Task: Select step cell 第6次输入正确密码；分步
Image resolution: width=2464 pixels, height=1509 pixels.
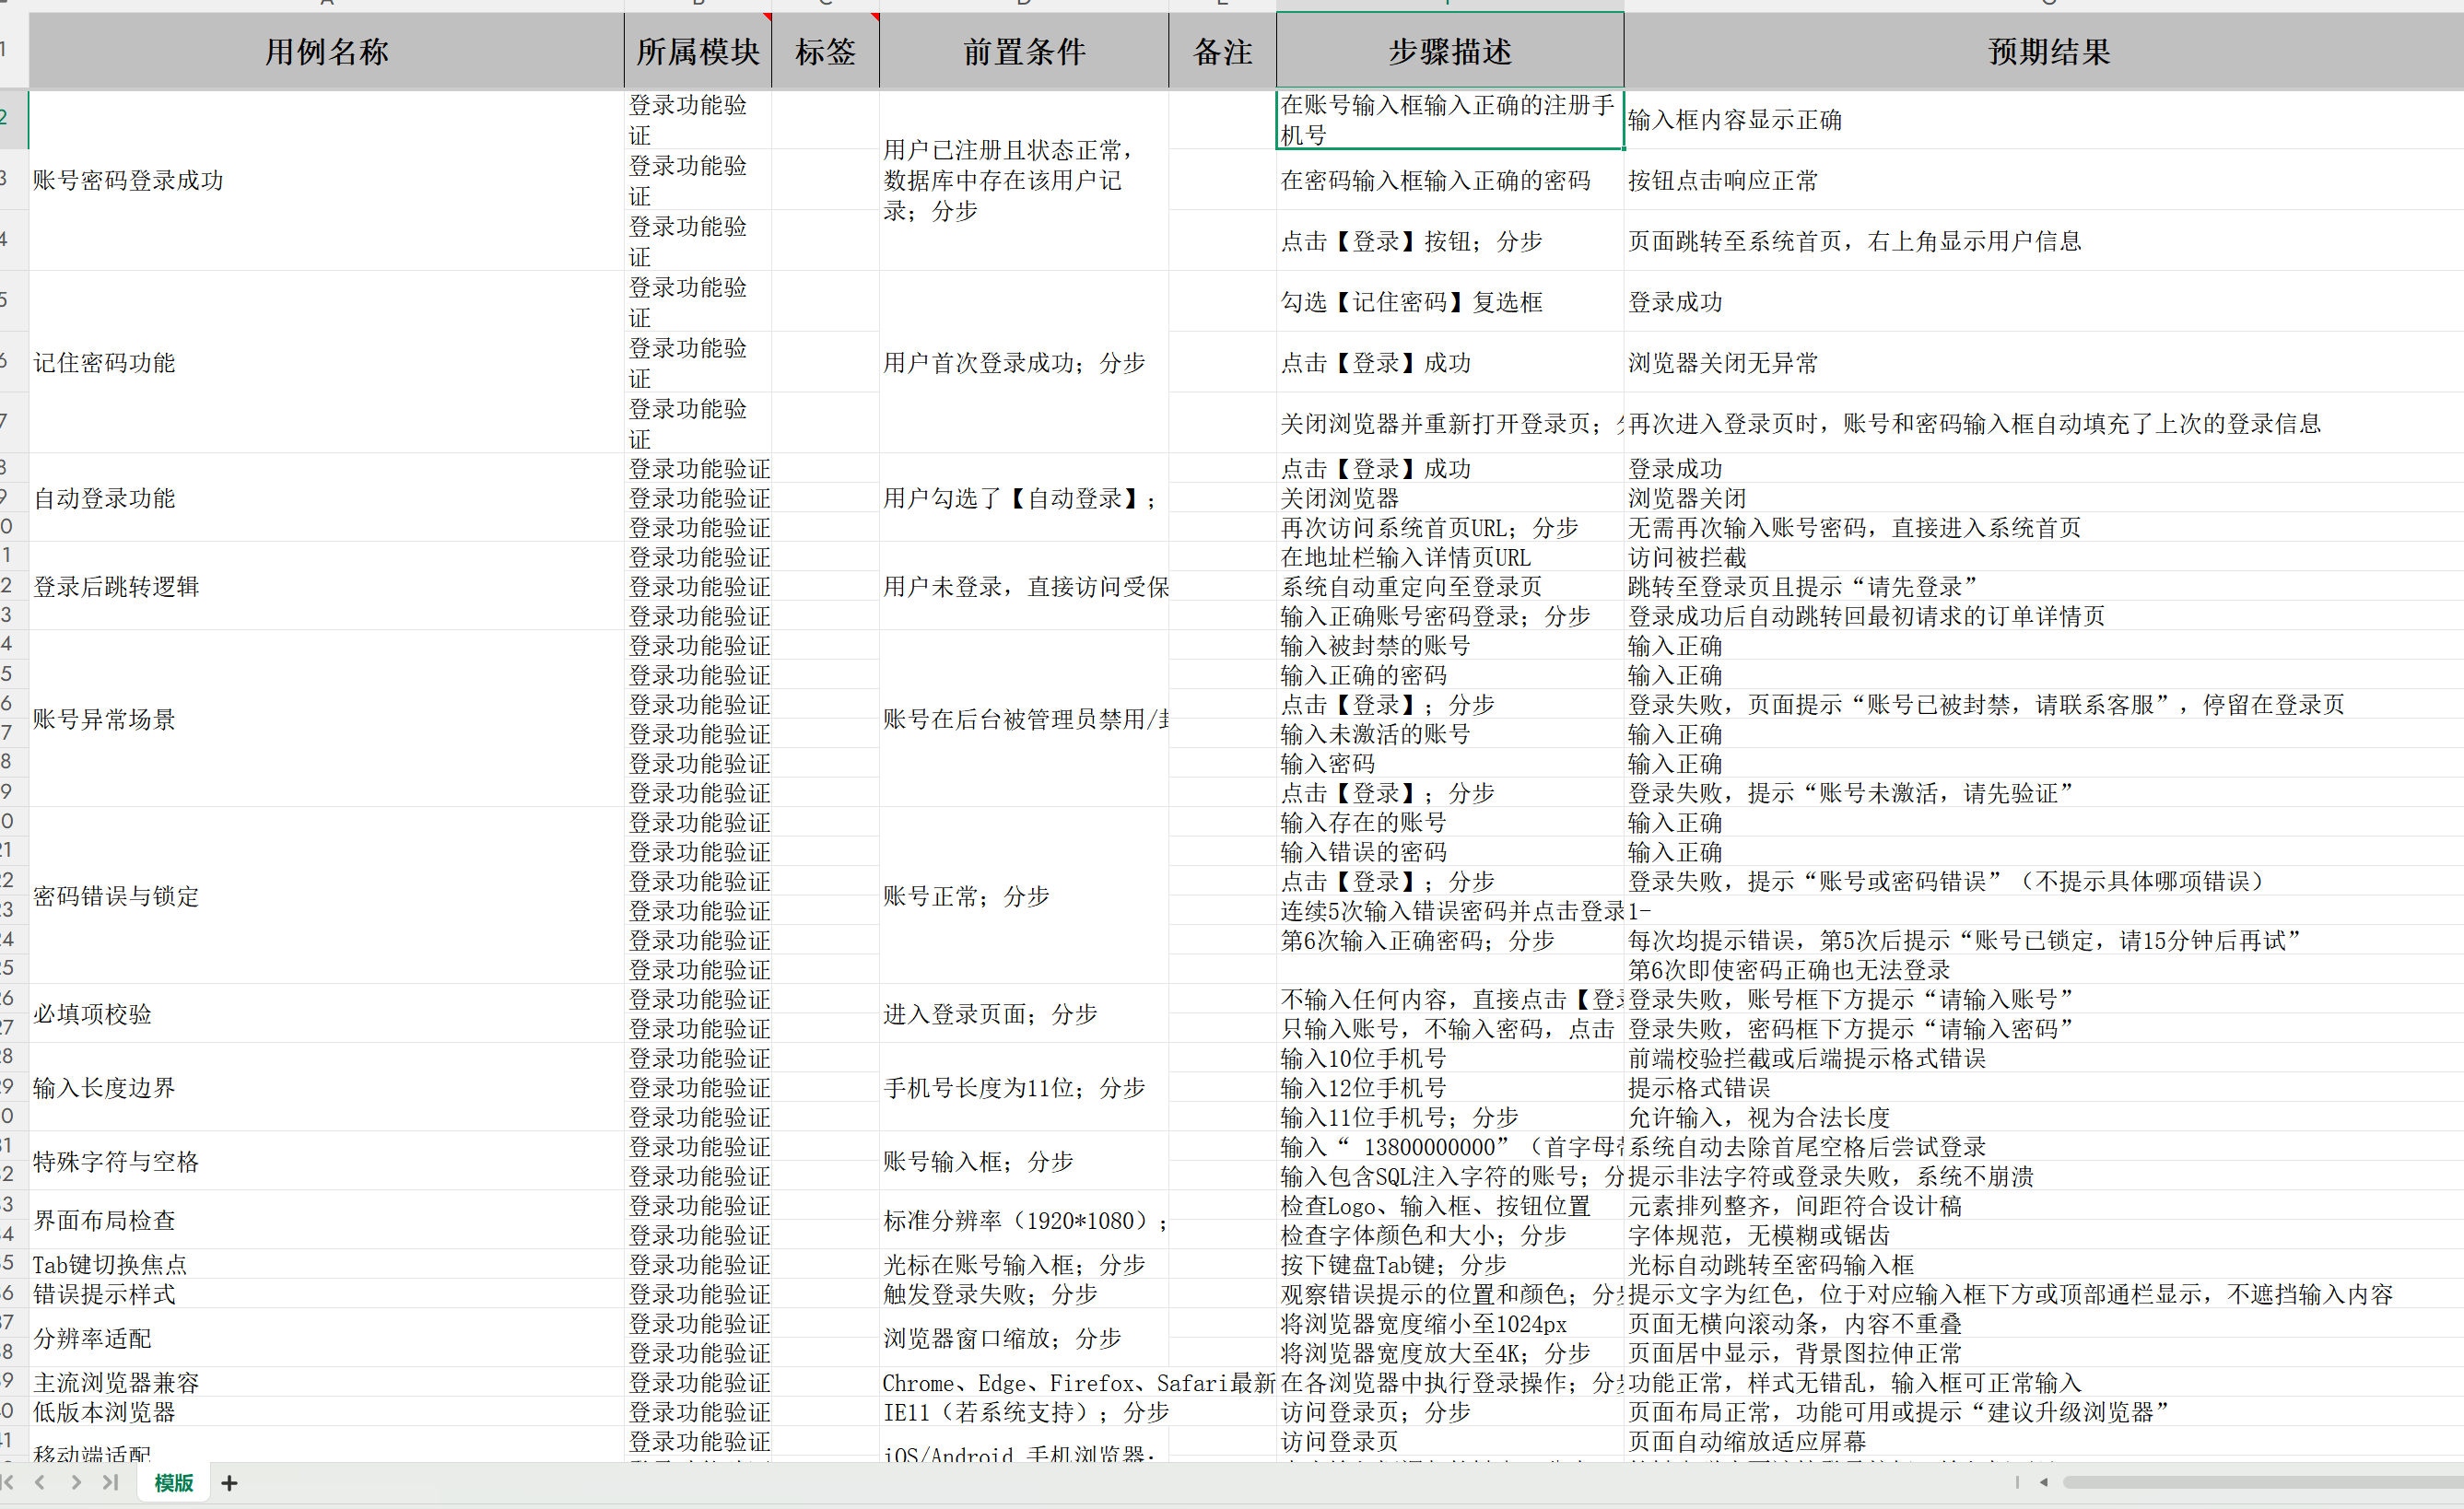Action: (1450, 940)
